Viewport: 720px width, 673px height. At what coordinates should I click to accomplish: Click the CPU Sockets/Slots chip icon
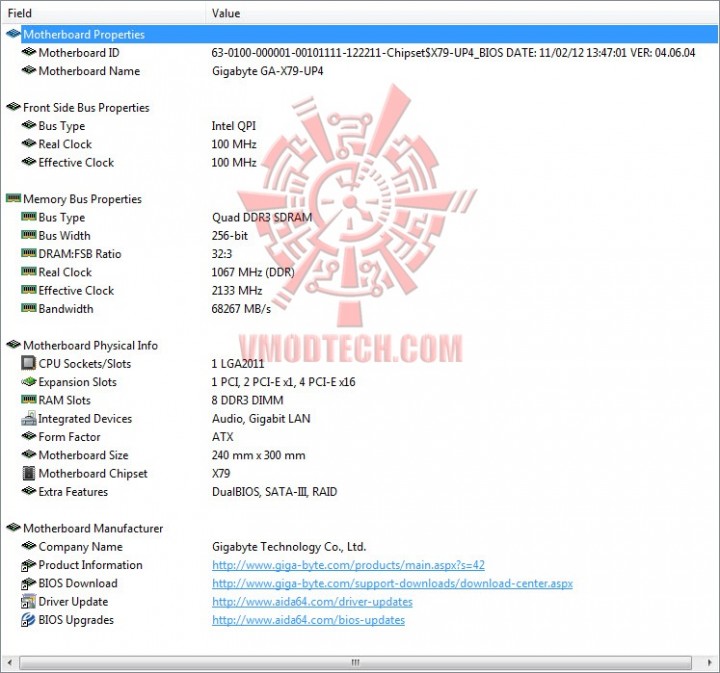click(28, 363)
